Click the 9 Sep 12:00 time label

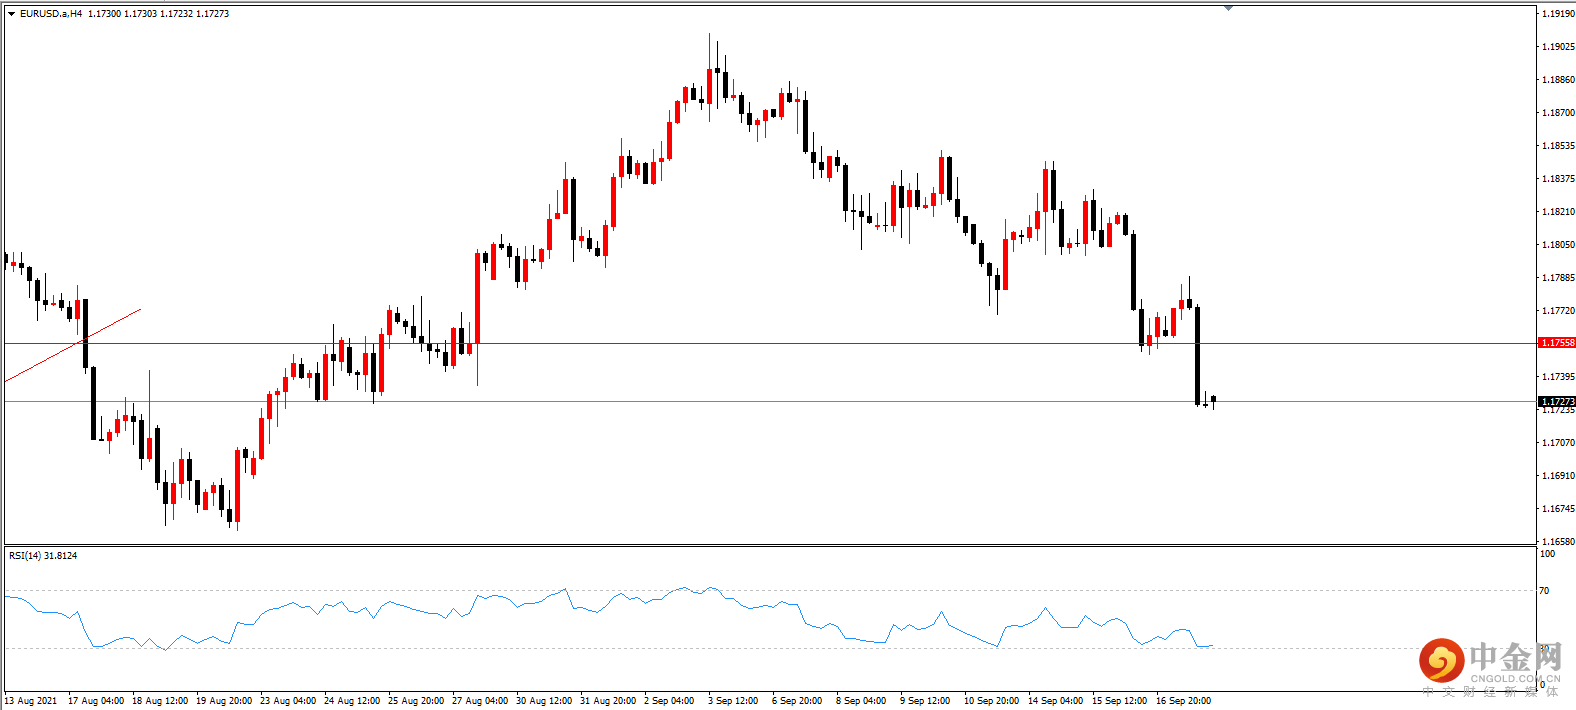(x=925, y=701)
